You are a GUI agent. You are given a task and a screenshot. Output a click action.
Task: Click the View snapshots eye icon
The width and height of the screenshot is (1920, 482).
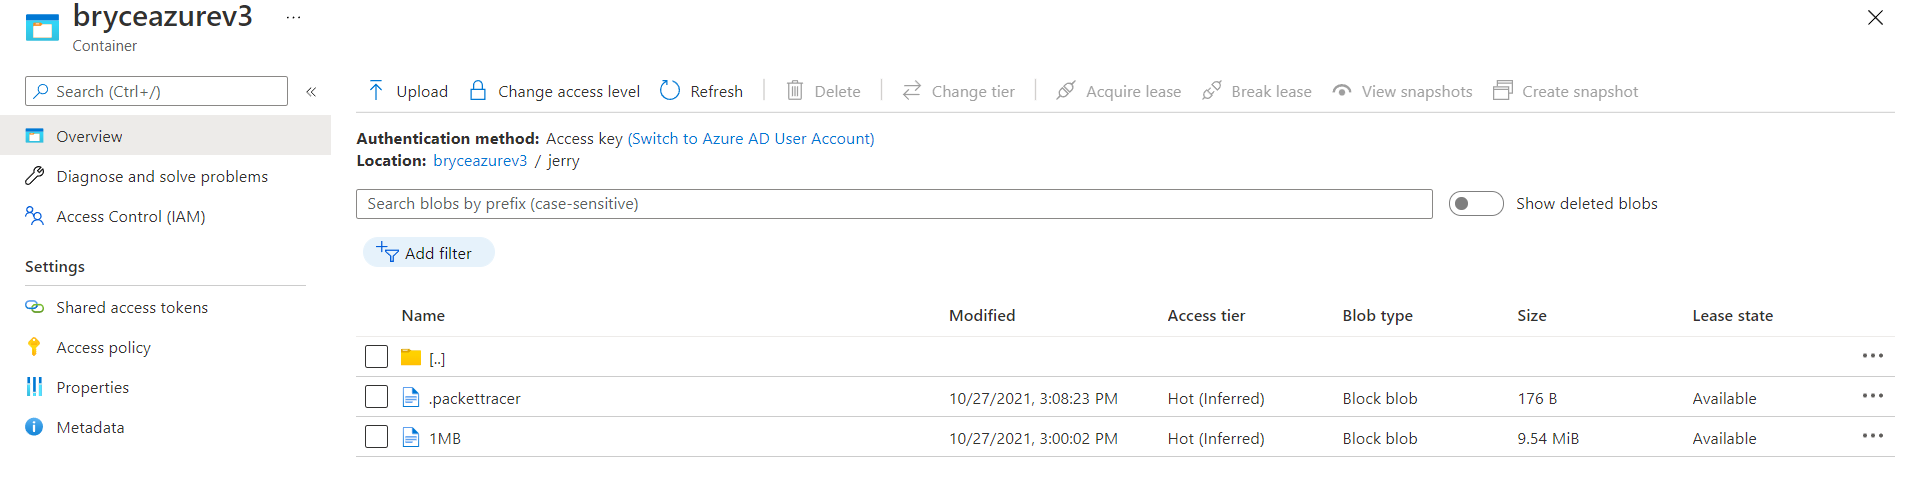coord(1342,91)
